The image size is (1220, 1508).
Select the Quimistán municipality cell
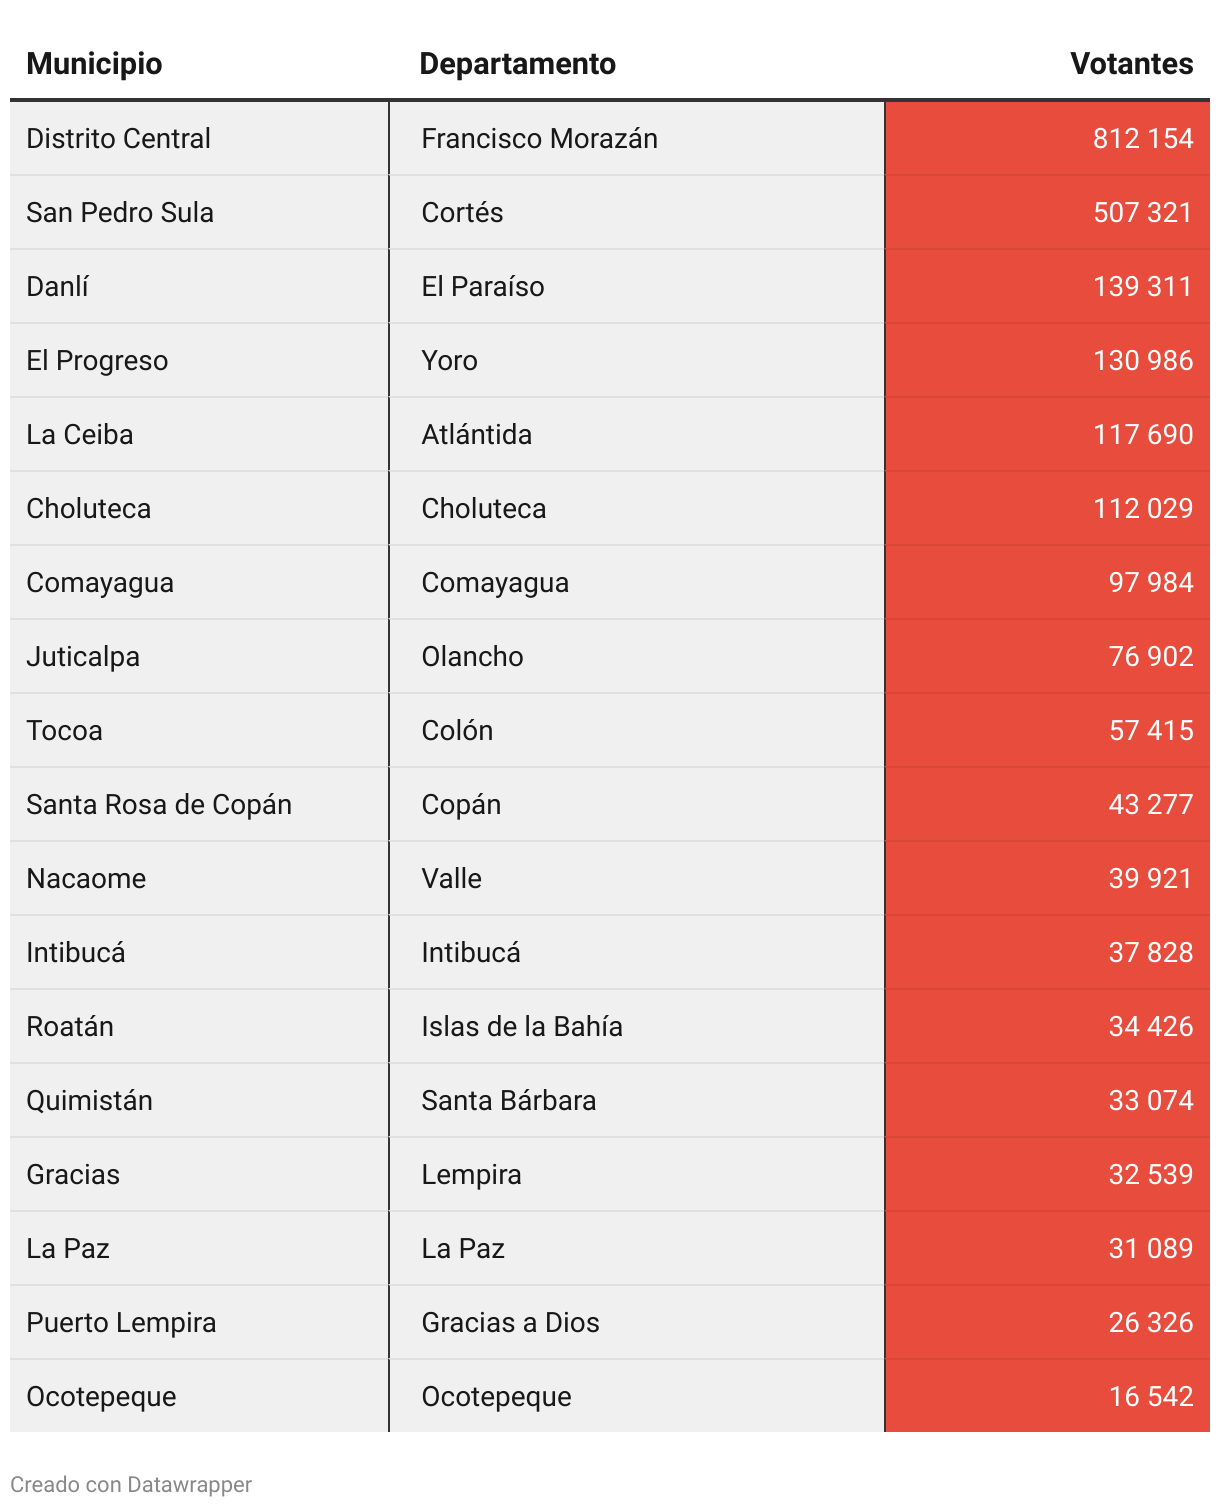tap(89, 1100)
